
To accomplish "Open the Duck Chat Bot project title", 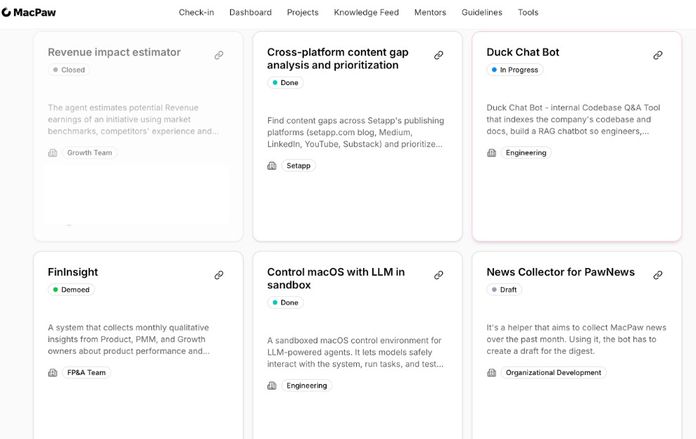I will (x=523, y=52).
